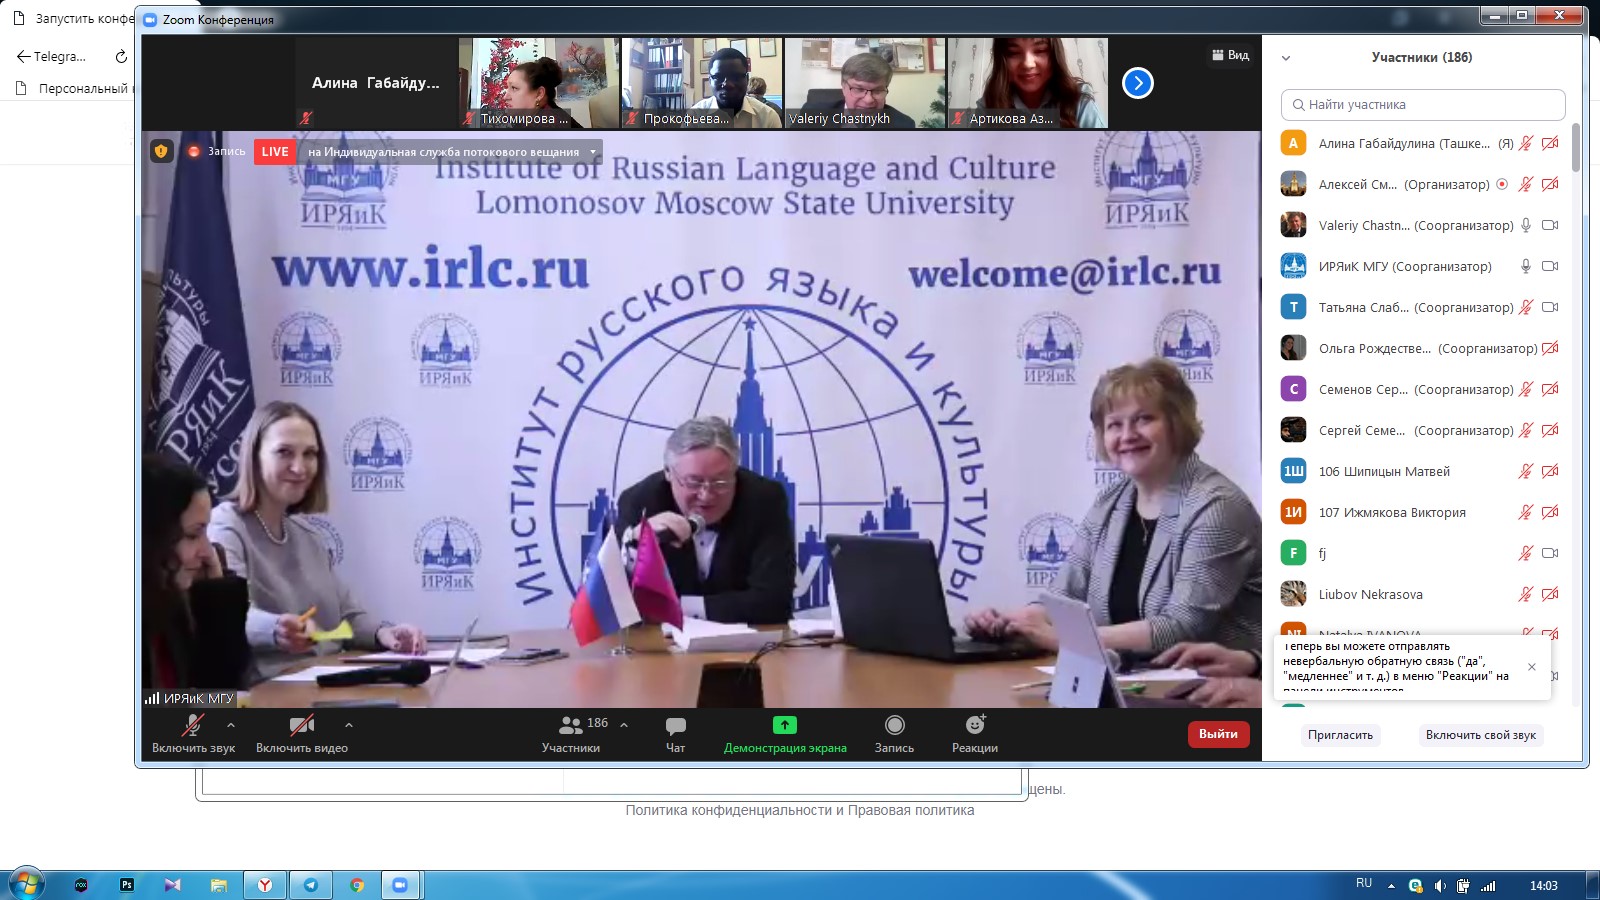Viewport: 1600px width, 900px height.
Task: Open Telegram taskbar icon
Action: tap(311, 885)
